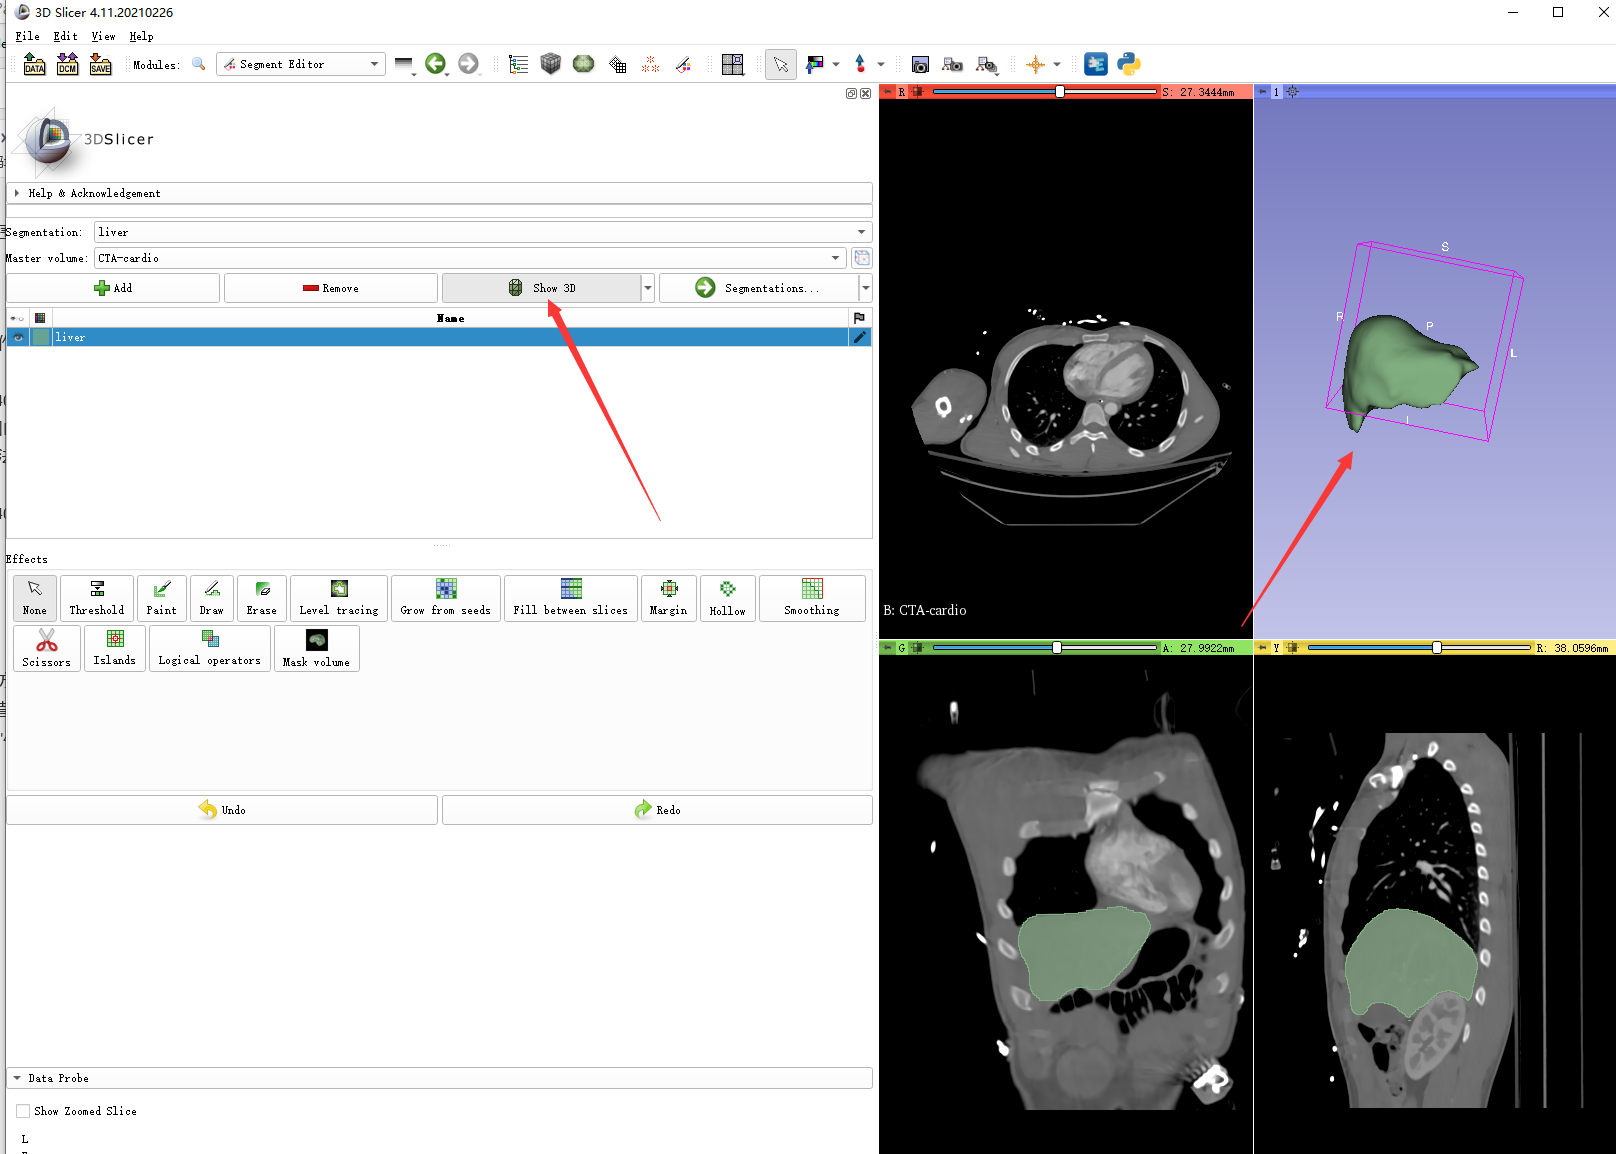The image size is (1616, 1154).
Task: Open the File menu
Action: pos(27,36)
